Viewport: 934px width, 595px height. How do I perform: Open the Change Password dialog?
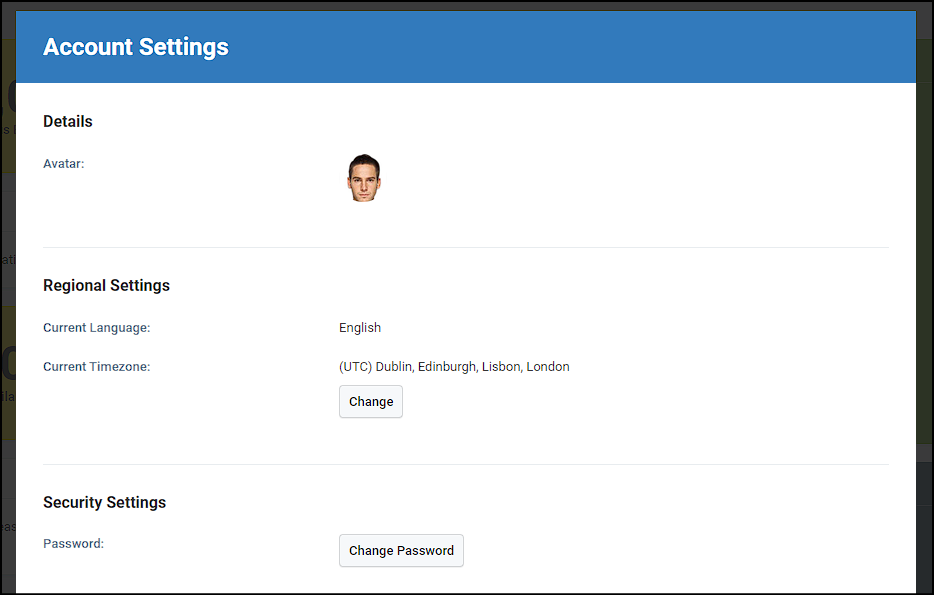click(401, 550)
